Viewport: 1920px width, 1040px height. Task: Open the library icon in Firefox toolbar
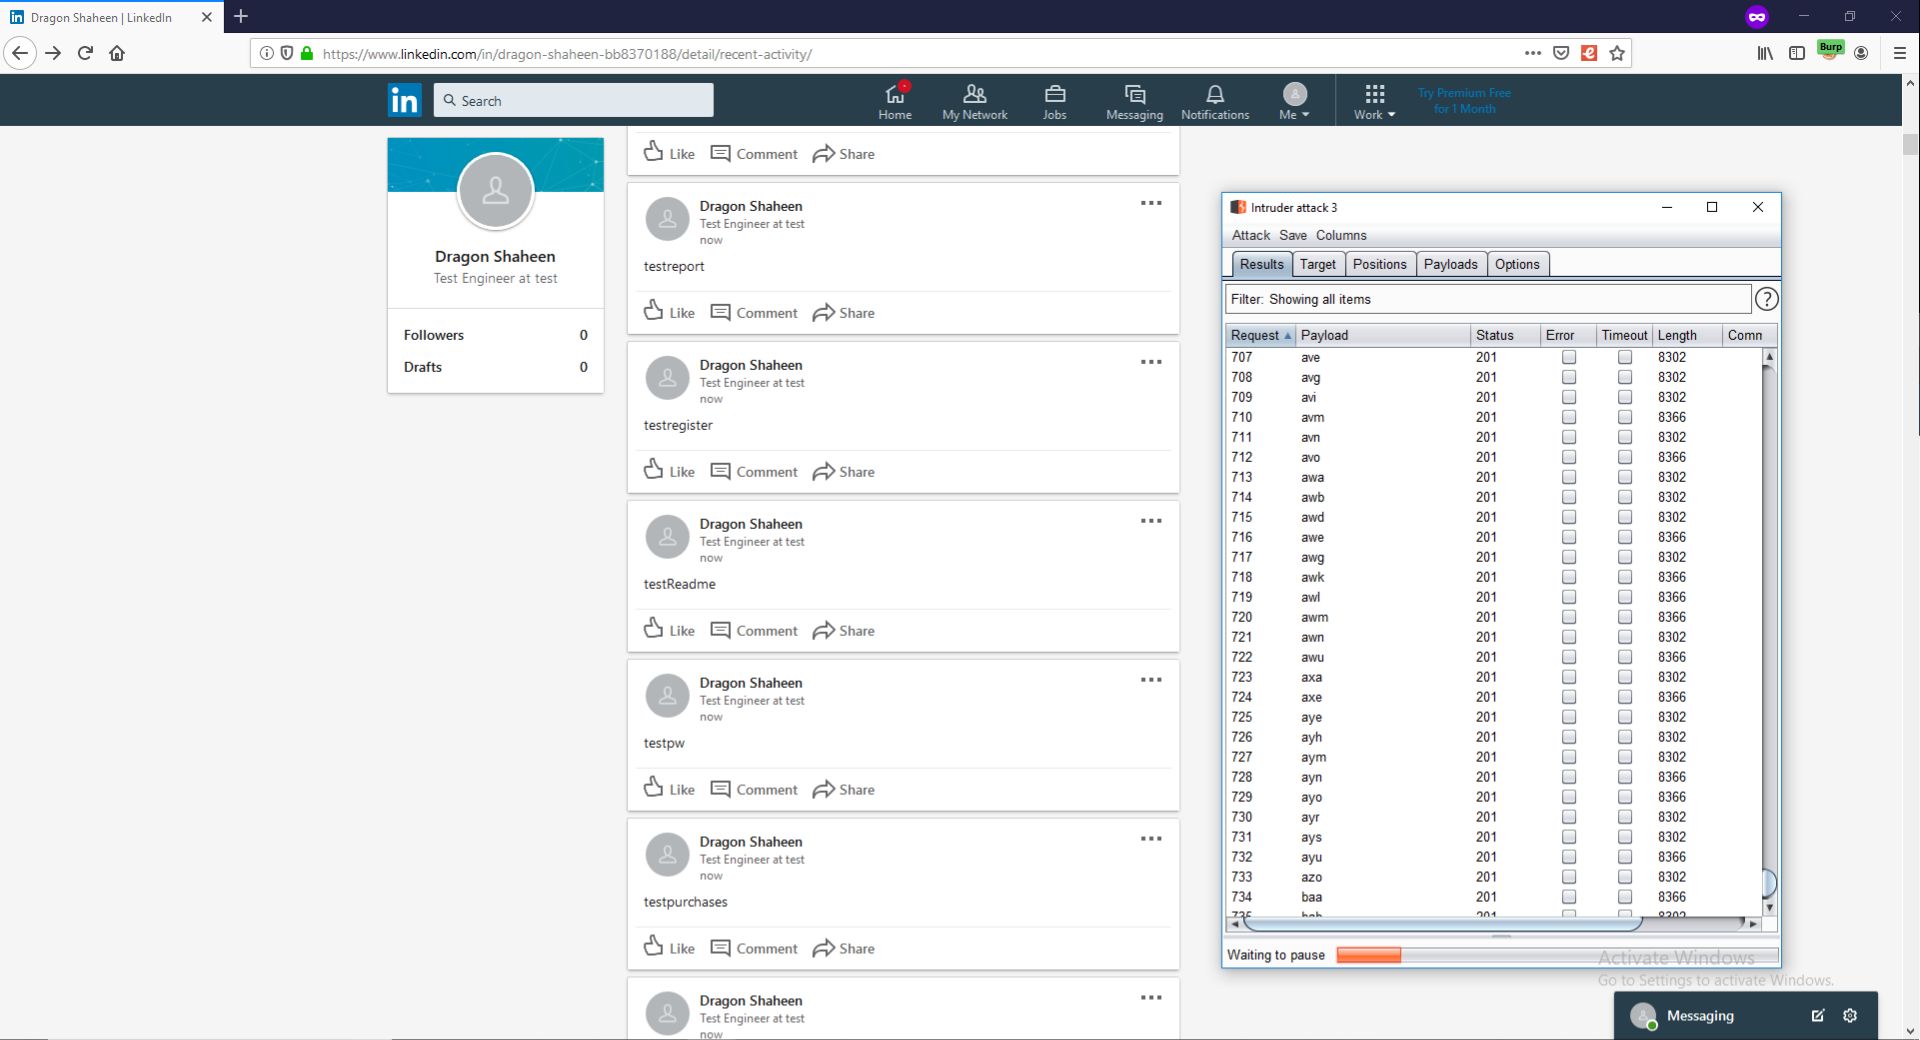coord(1765,53)
